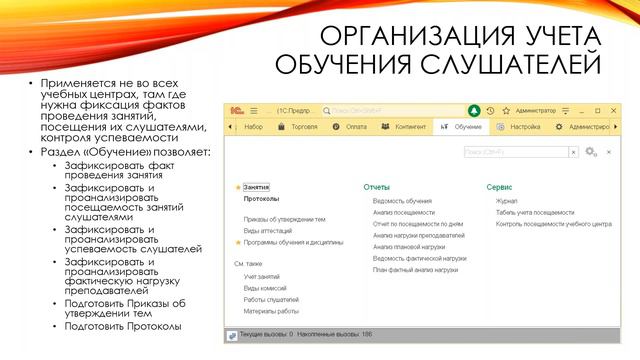Click the Сервис group heading
This screenshot has height=360, width=640.
pos(499,187)
